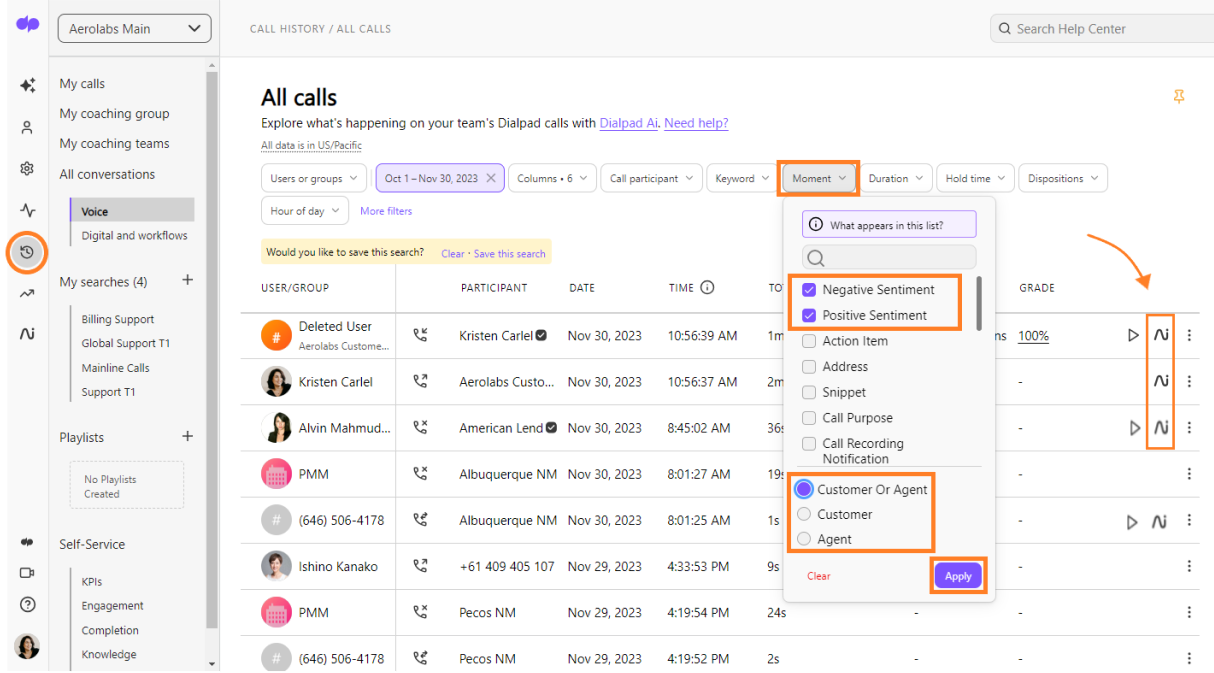Apply the Moment filter selections
Viewport: 1214px width, 673px height.
click(958, 576)
